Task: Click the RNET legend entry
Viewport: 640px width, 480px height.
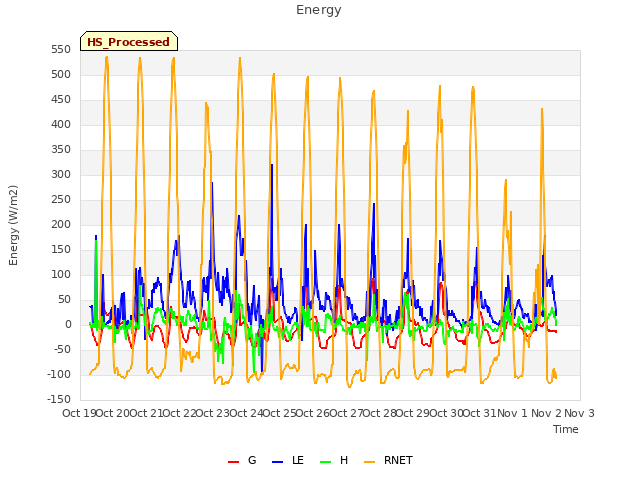Action: point(388,460)
